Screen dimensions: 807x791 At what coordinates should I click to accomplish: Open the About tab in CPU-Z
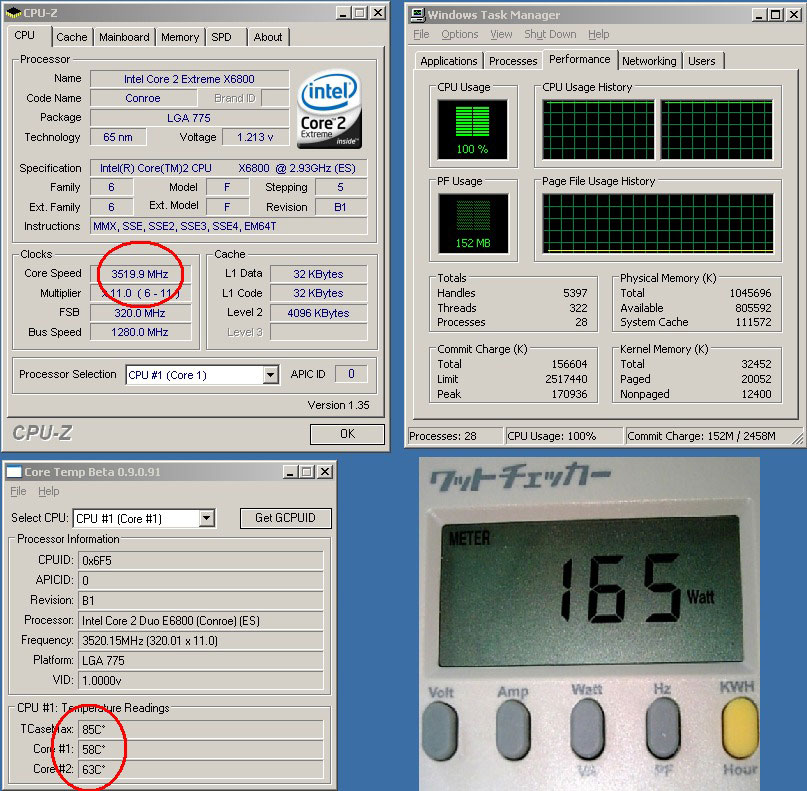(268, 37)
